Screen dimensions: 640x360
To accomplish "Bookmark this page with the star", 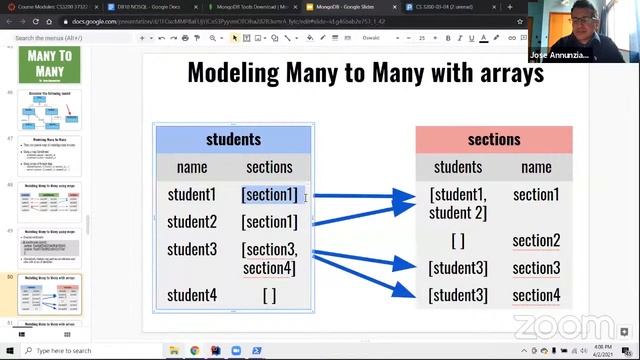I will (520, 22).
